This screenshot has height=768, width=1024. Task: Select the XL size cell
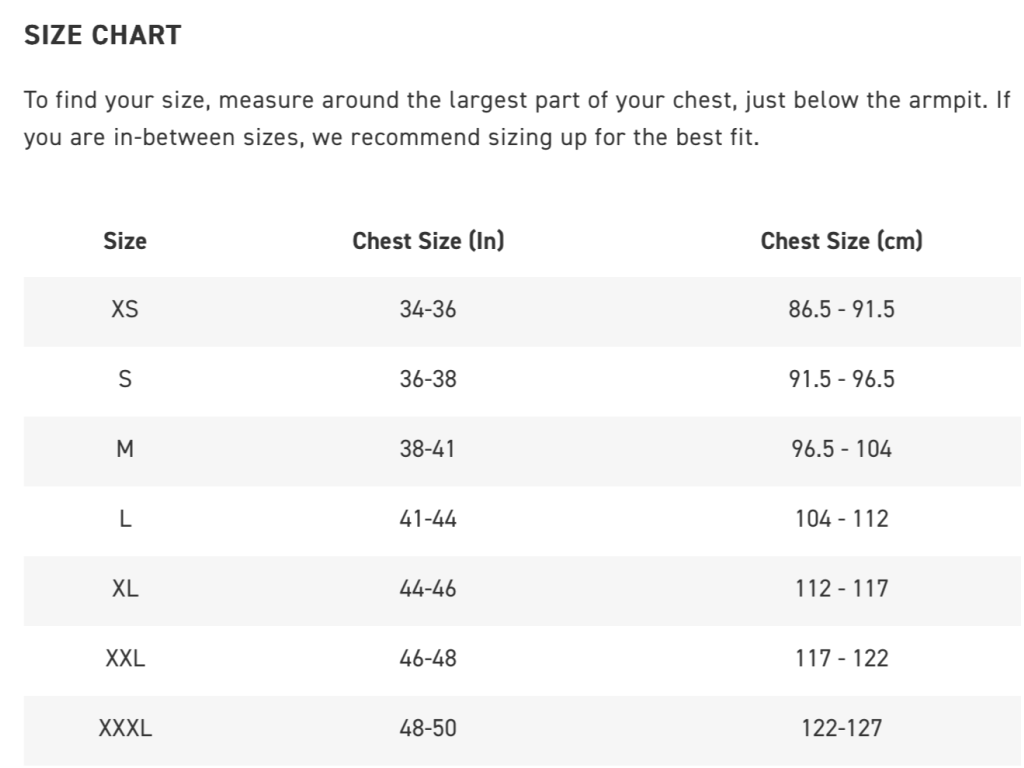point(125,589)
